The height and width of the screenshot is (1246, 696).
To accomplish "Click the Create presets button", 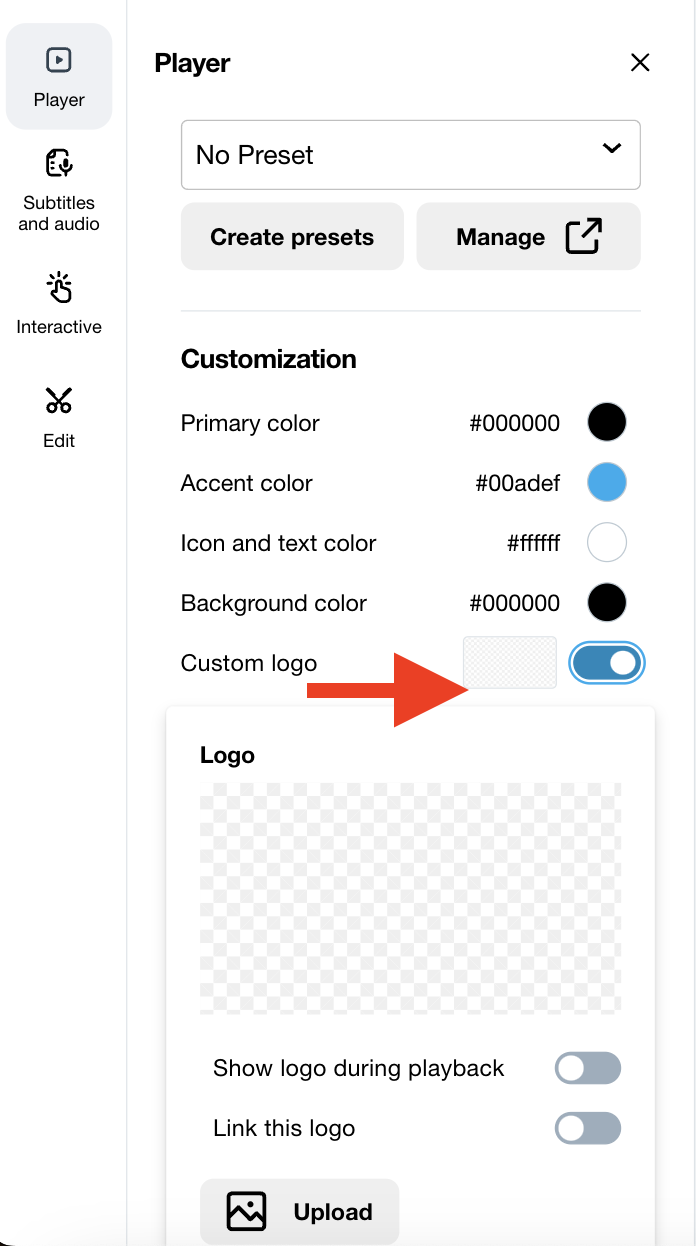I will (292, 237).
